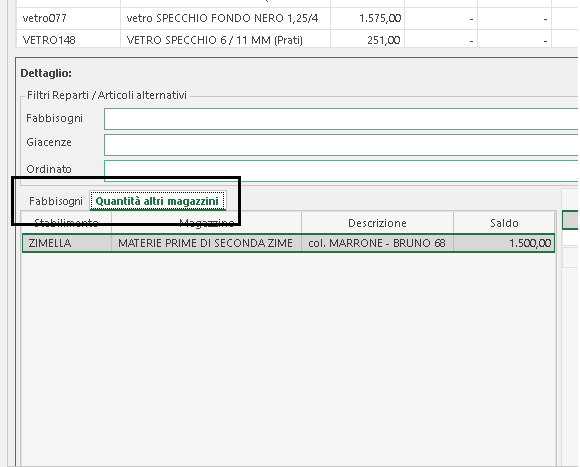Image resolution: width=580 pixels, height=467 pixels.
Task: Click the Fabbisogni filter input field
Action: point(341,119)
